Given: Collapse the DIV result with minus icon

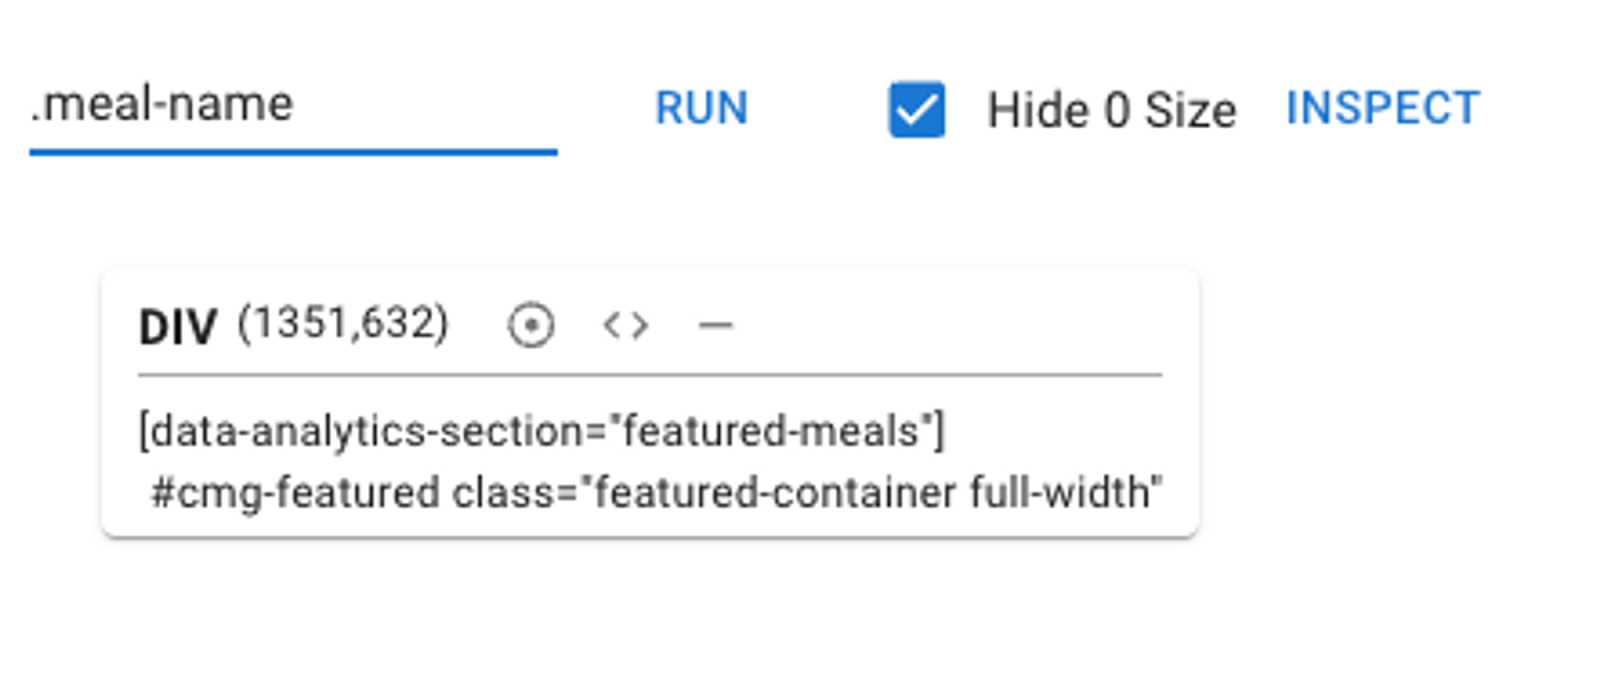Looking at the screenshot, I should coord(716,325).
